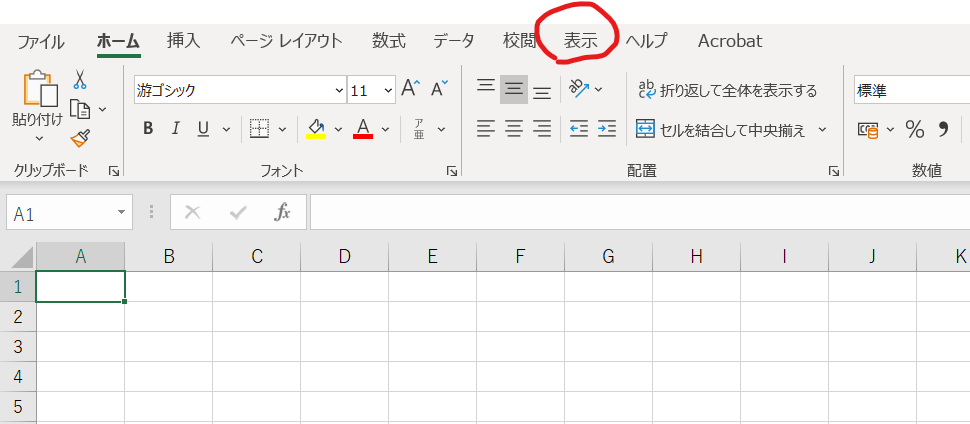Toggle bold formatting
This screenshot has width=970, height=424.
[148, 129]
